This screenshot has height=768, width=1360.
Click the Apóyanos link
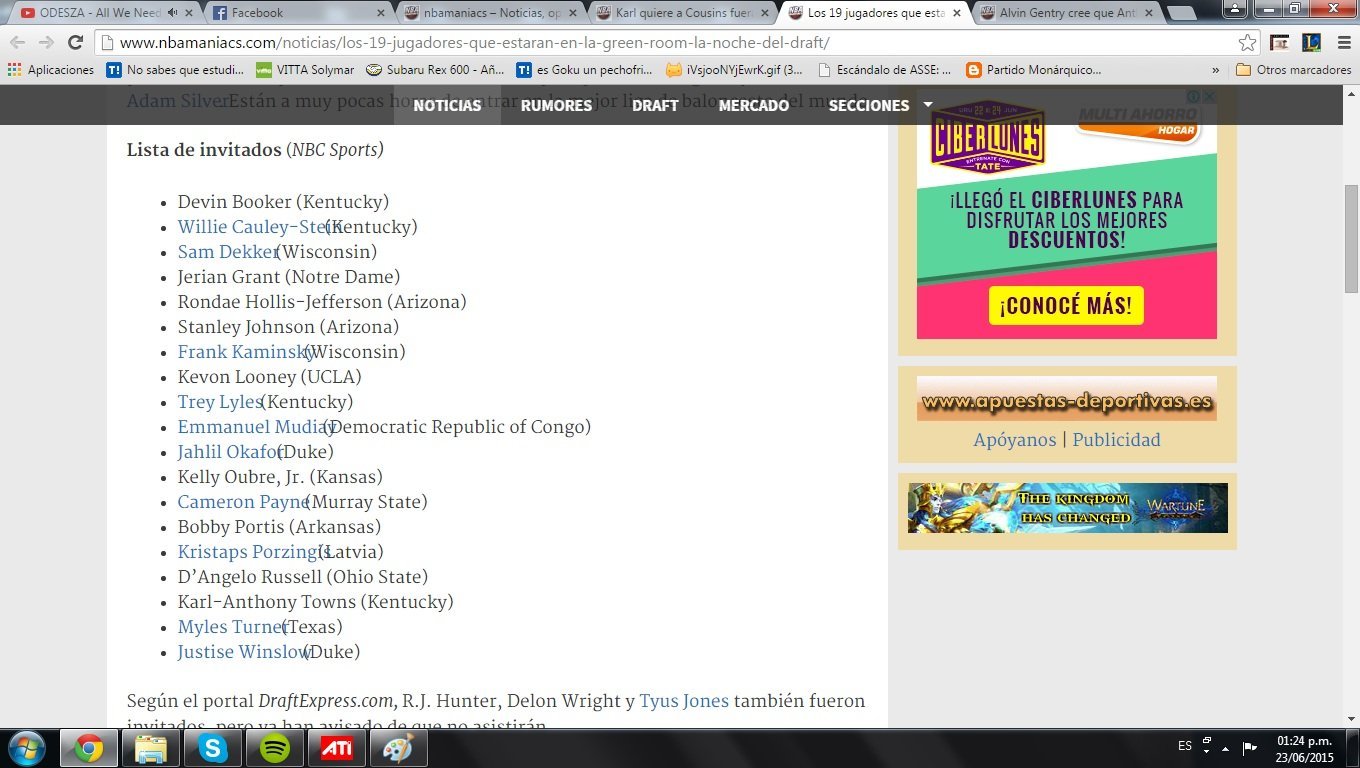click(x=1015, y=440)
